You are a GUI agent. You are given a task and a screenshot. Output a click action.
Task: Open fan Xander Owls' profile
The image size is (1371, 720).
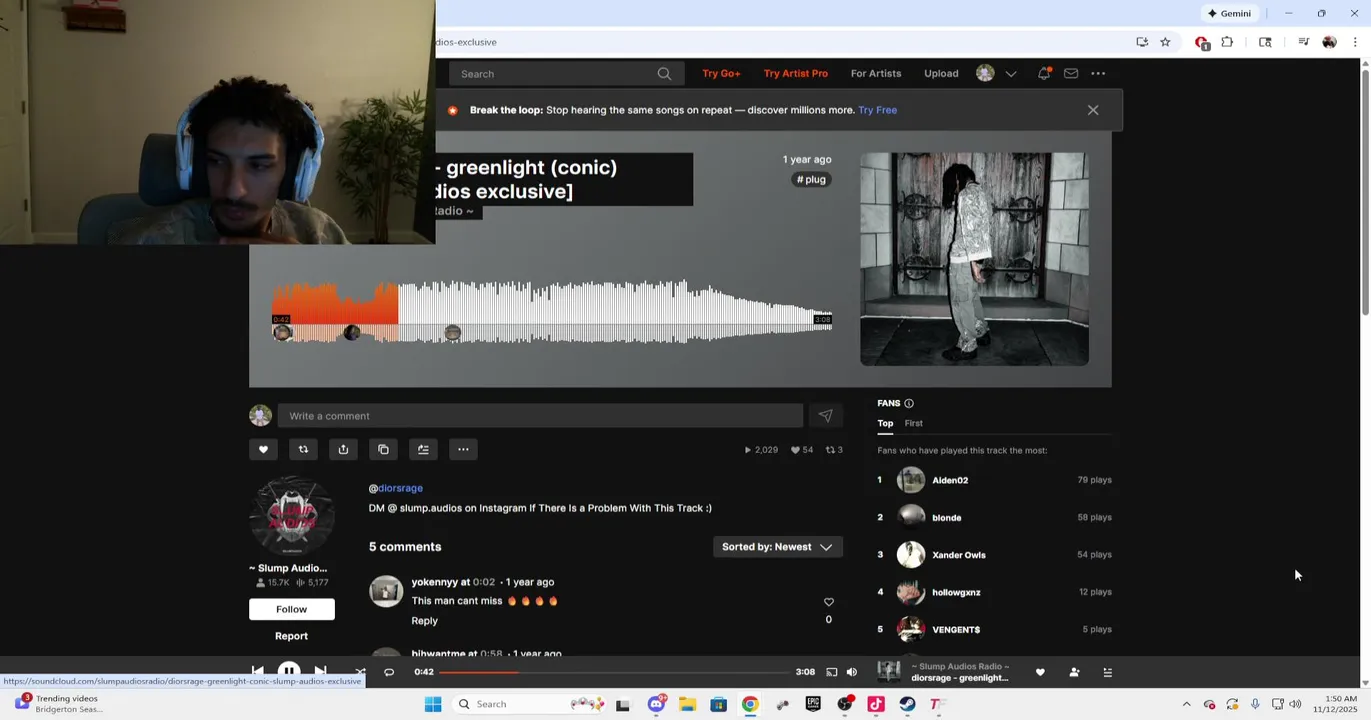(959, 555)
